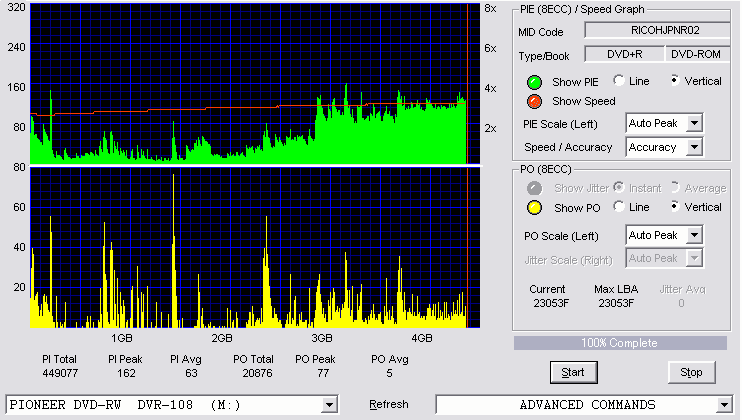The height and width of the screenshot is (420, 742).
Task: Select Vertical mode for PO graph
Action: [x=675, y=207]
